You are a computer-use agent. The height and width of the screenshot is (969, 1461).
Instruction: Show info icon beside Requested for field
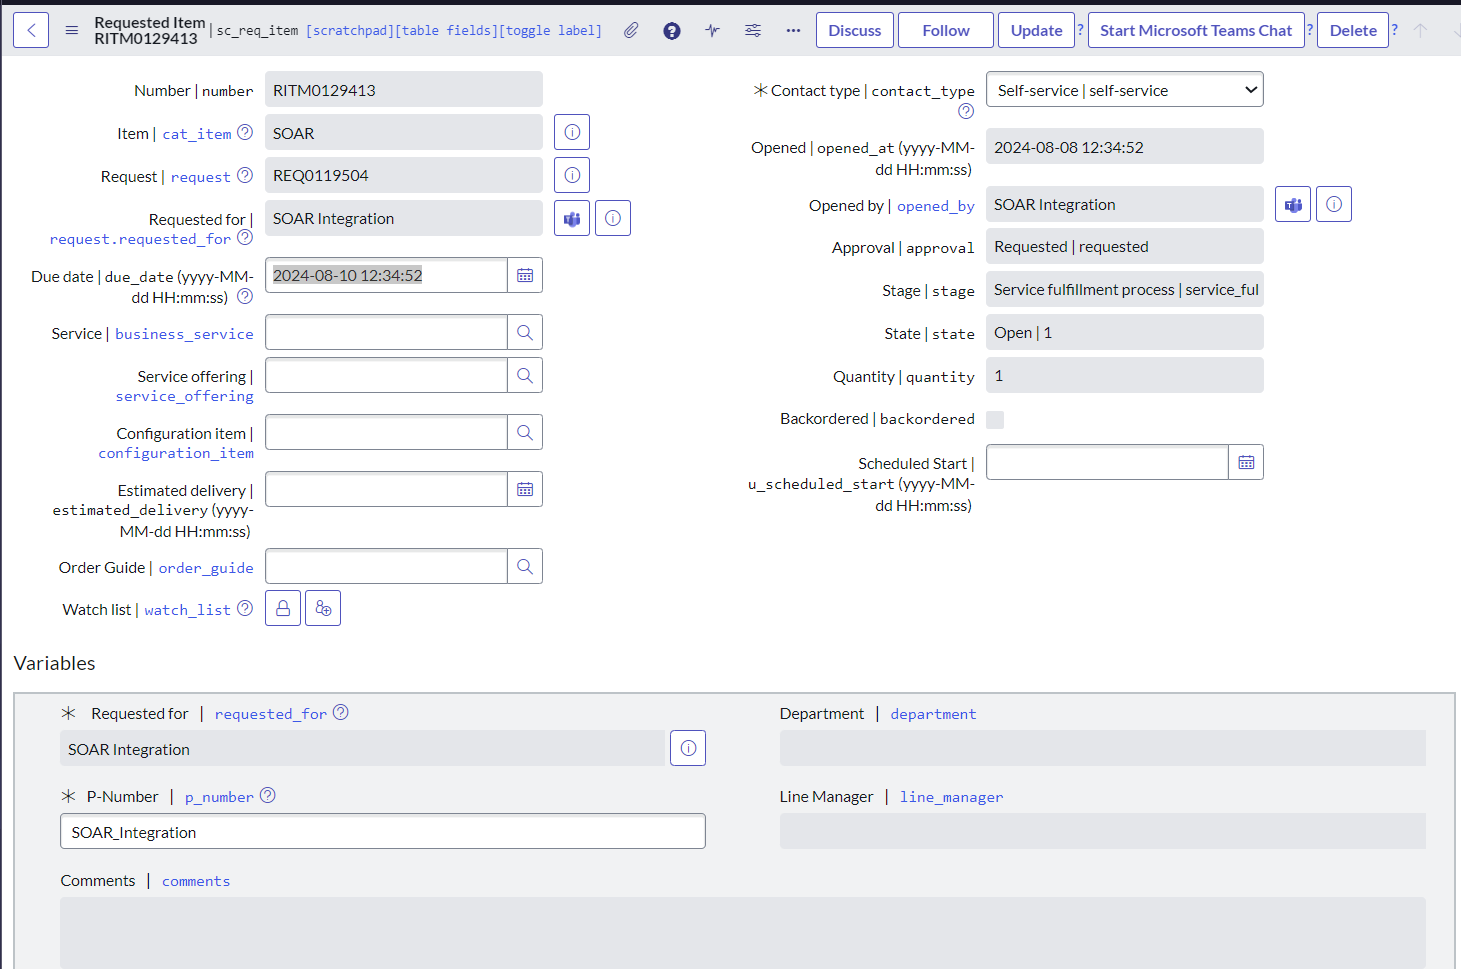click(x=613, y=218)
